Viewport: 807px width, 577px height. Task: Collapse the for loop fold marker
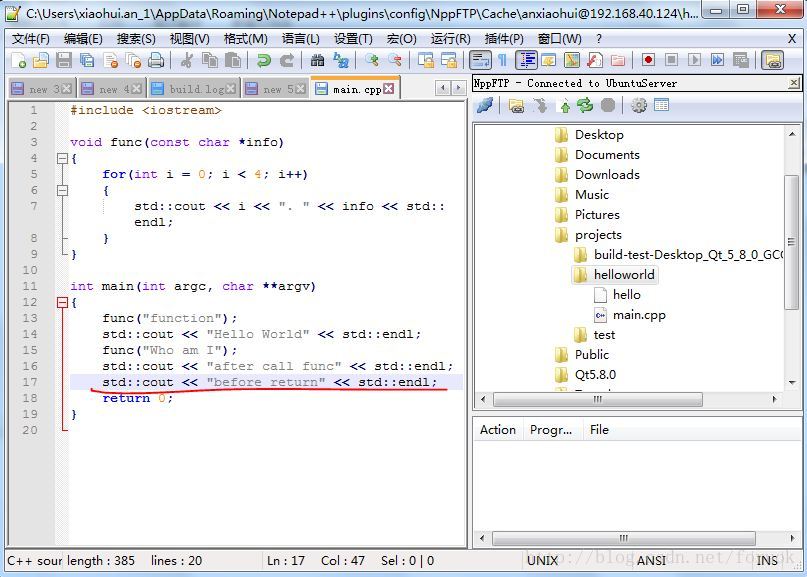[x=62, y=190]
